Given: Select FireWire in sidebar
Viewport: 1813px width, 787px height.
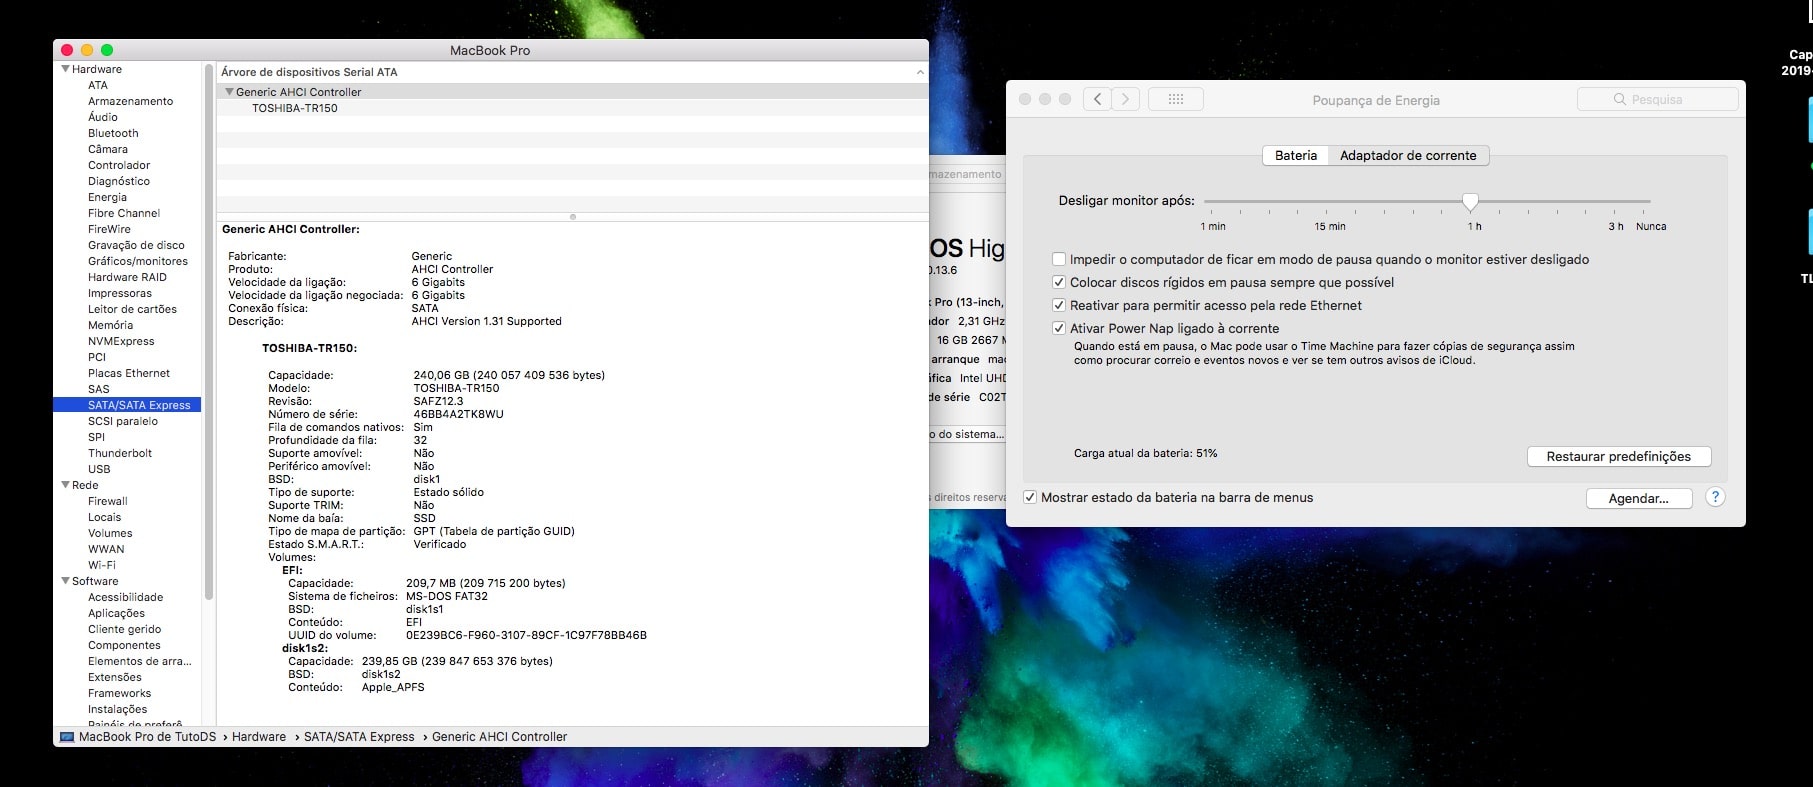Looking at the screenshot, I should (109, 229).
